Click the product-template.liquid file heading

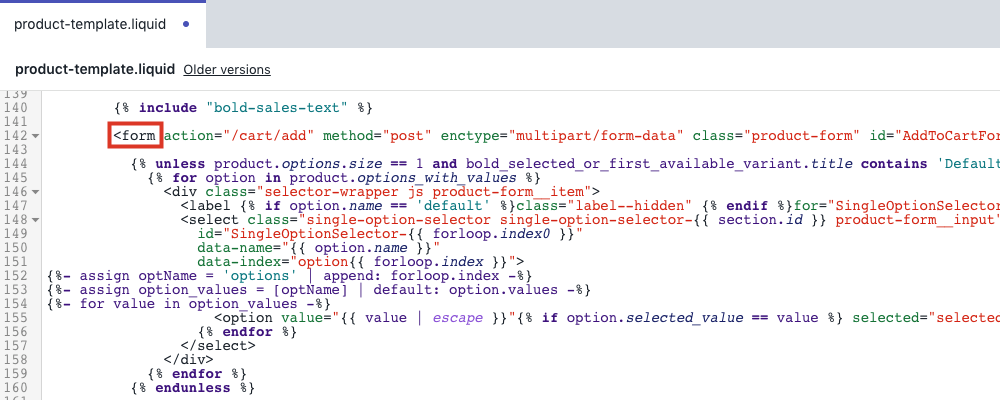95,70
